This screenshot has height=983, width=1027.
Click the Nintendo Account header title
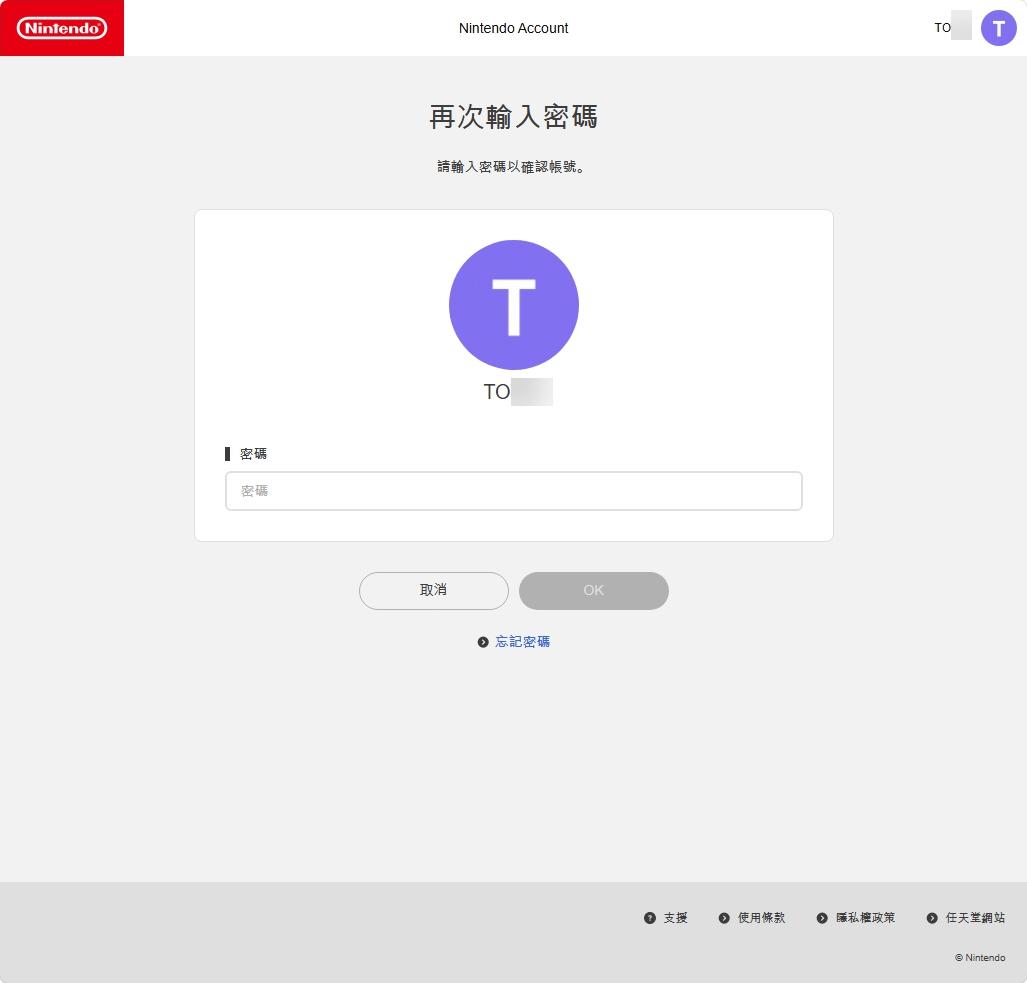coord(513,28)
